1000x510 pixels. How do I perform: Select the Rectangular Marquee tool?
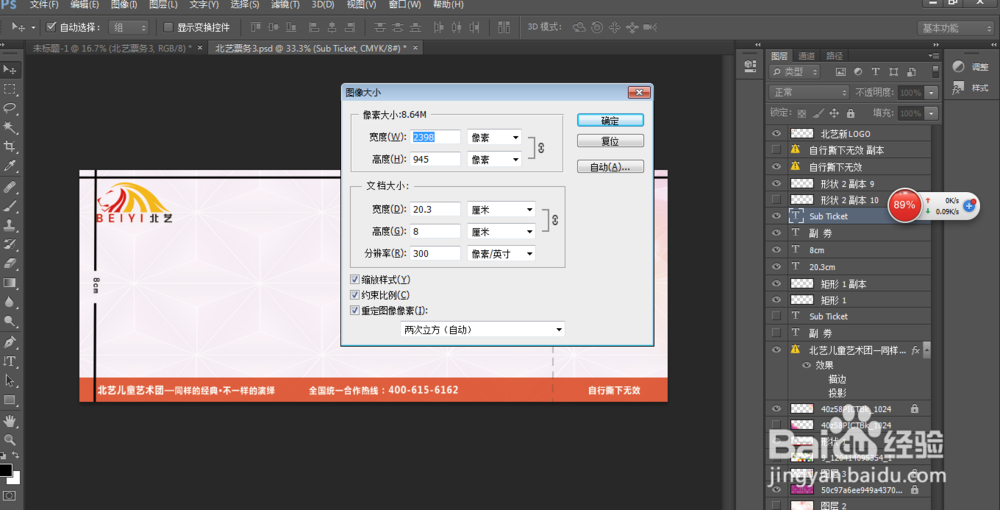10,89
